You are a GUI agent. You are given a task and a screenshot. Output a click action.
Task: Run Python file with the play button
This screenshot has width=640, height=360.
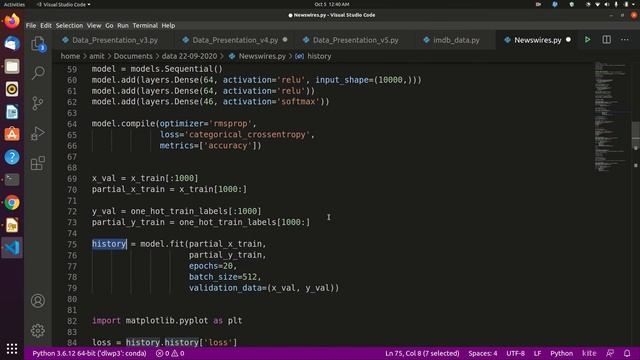coord(587,40)
